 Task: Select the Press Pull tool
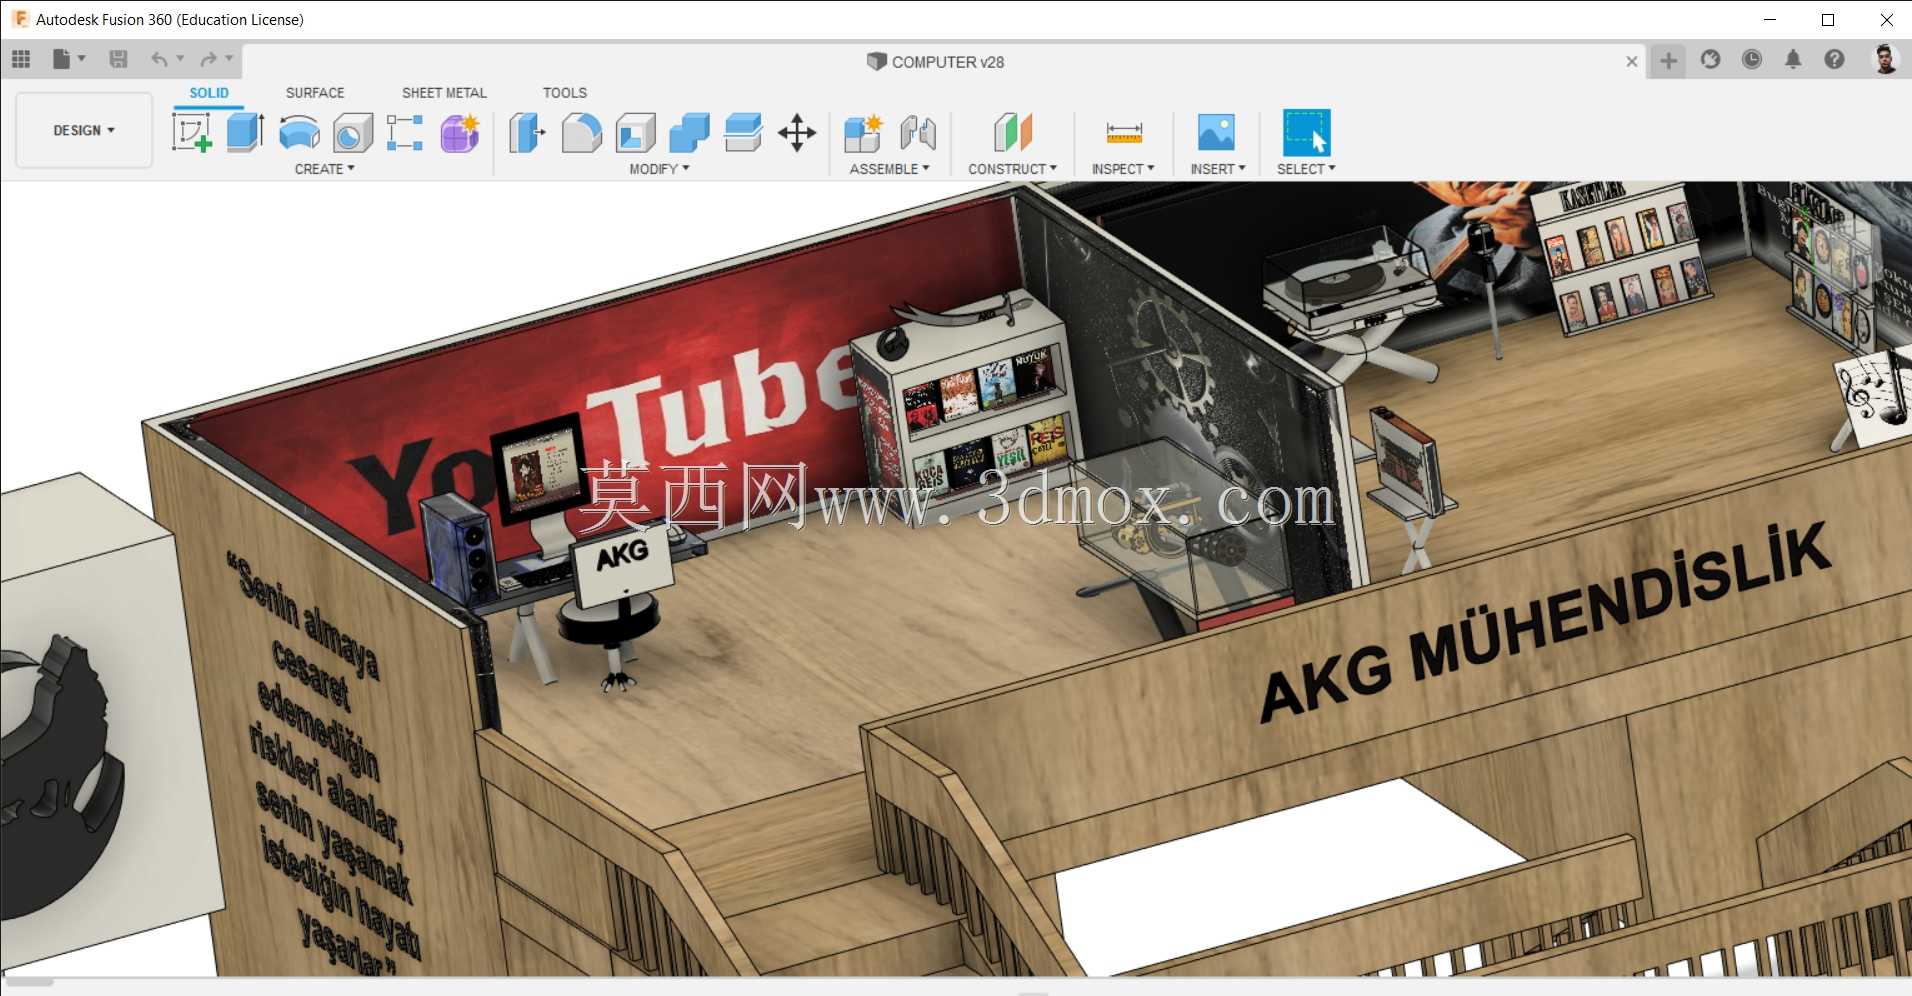(x=527, y=132)
